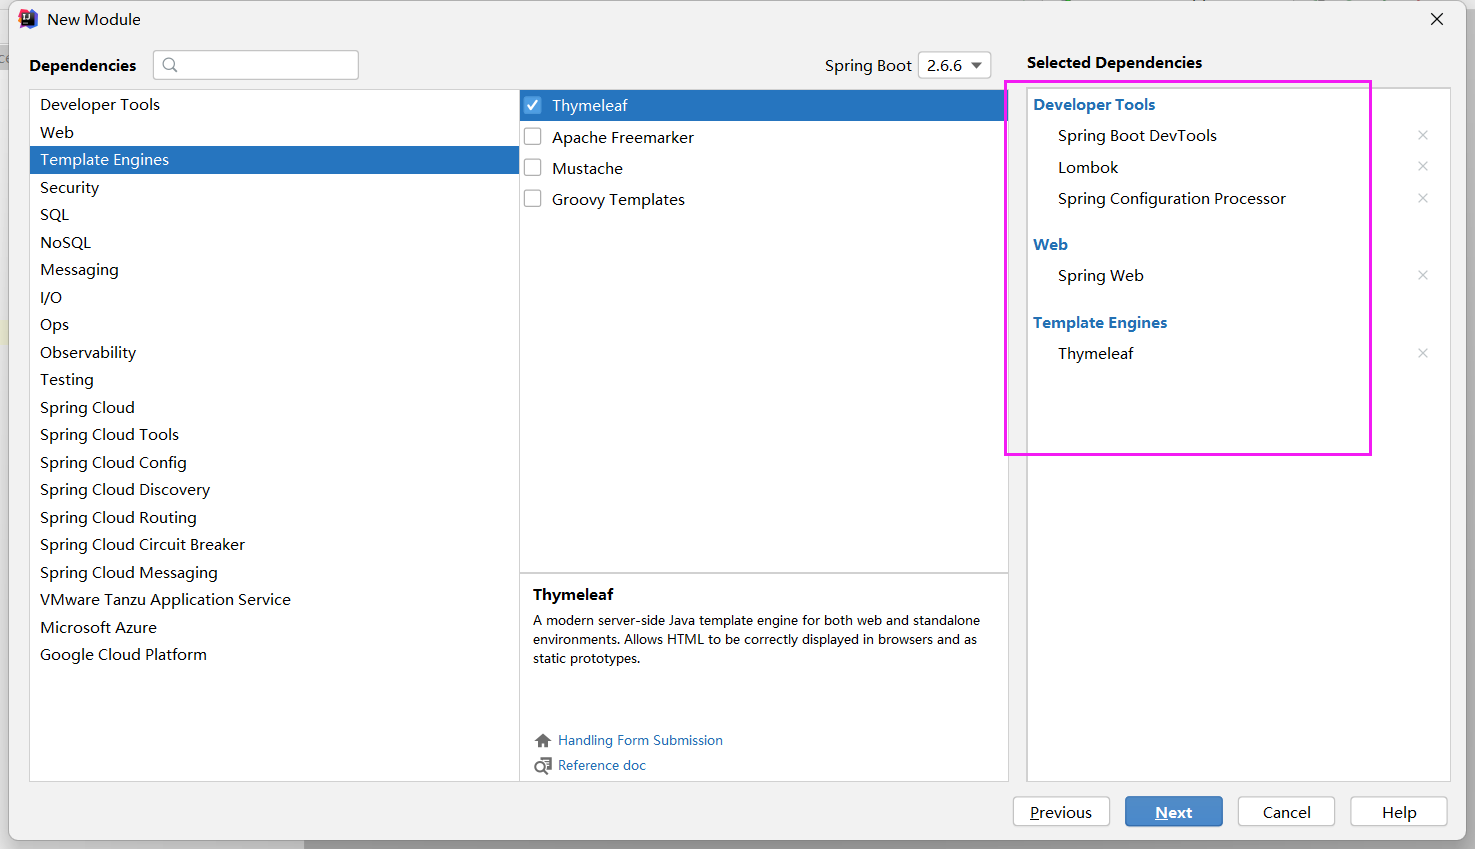Check the Mustache template engine
This screenshot has width=1475, height=849.
[x=533, y=168]
